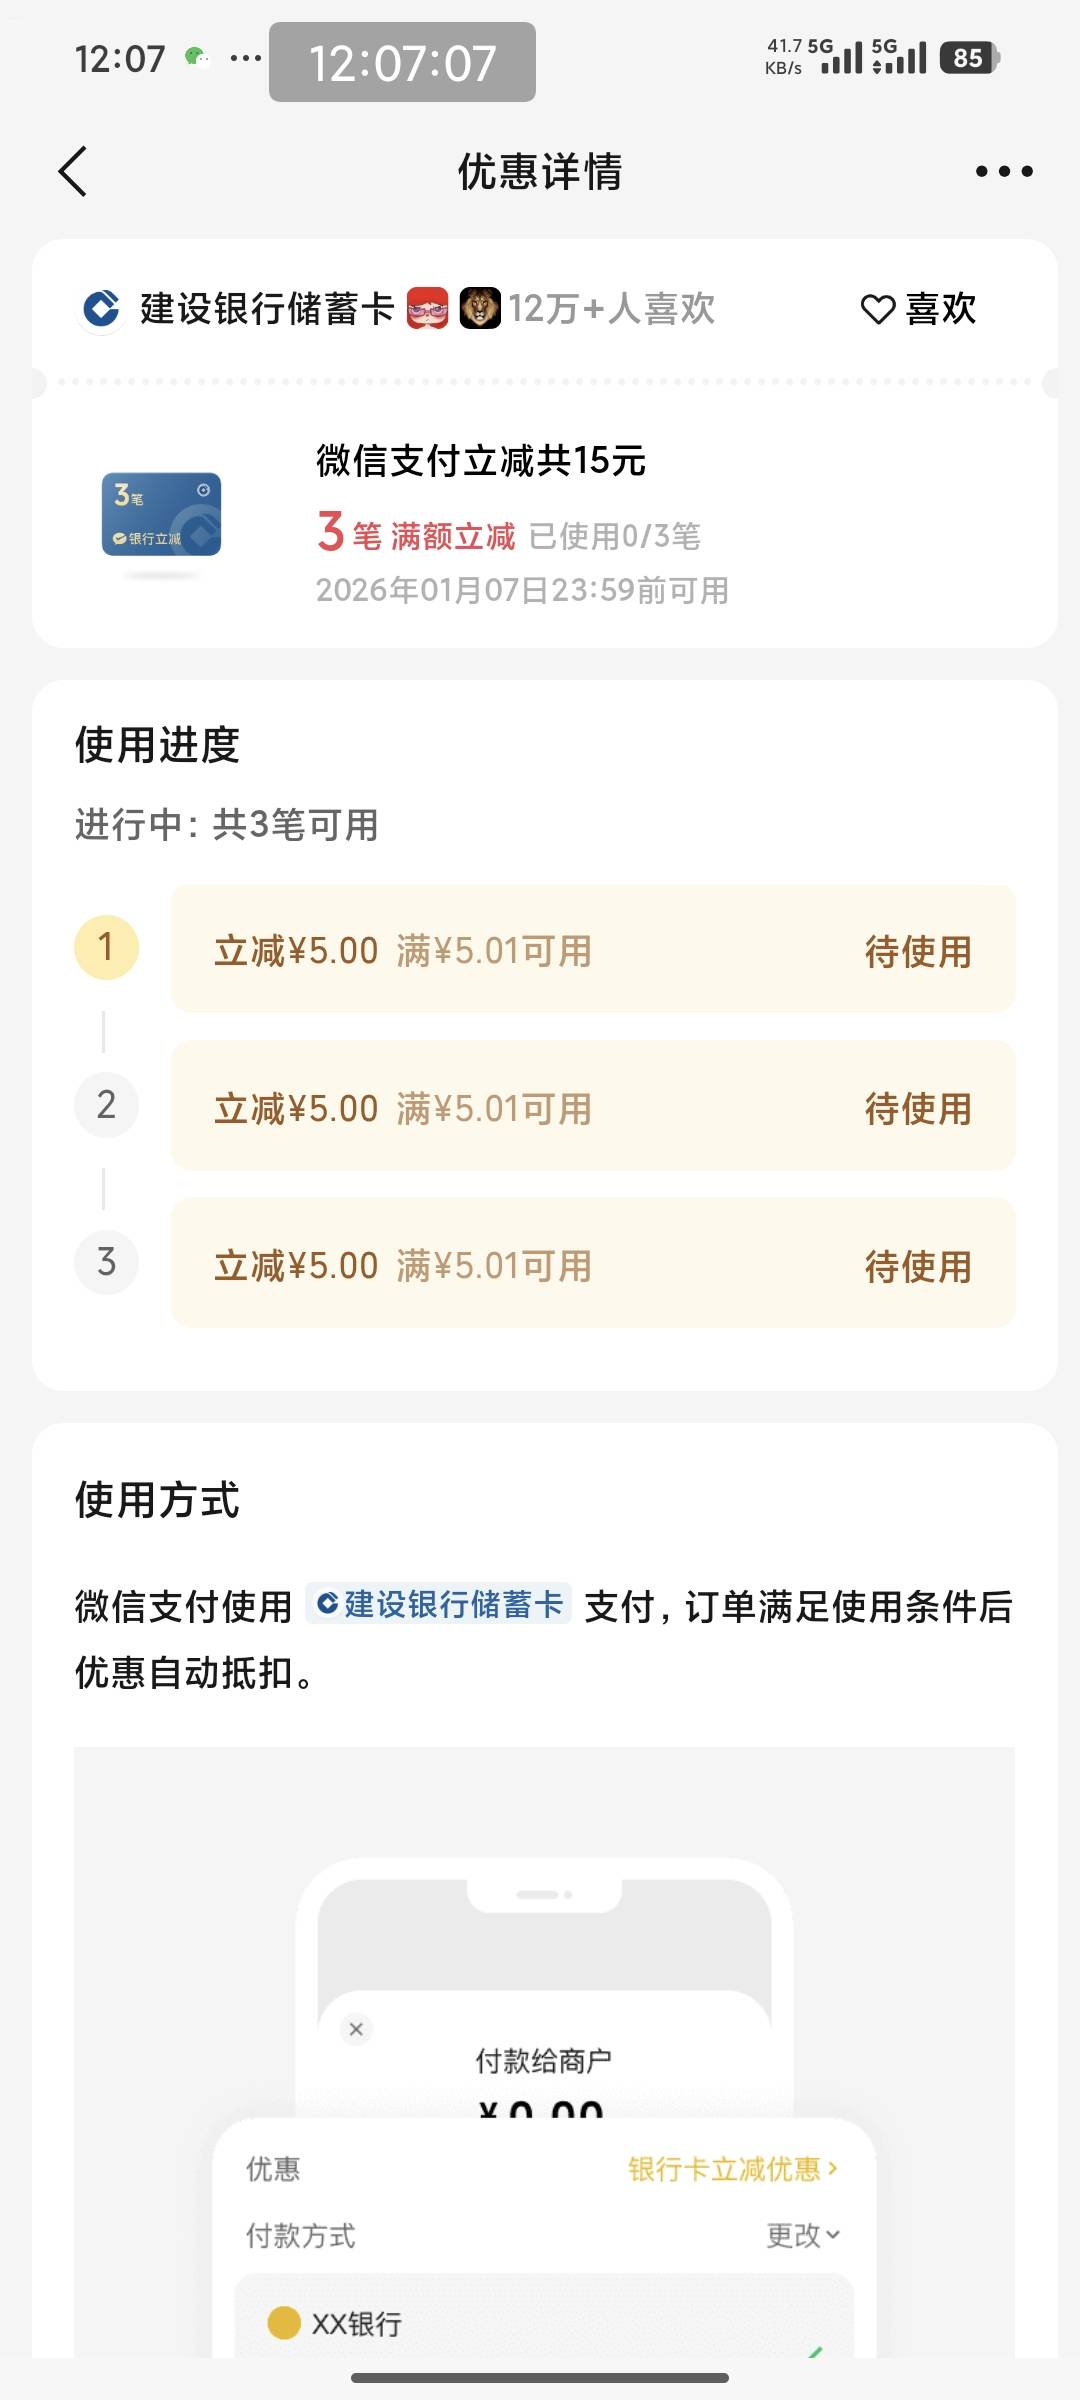The image size is (1080, 2400).
Task: Tap the back arrow icon
Action: point(73,171)
